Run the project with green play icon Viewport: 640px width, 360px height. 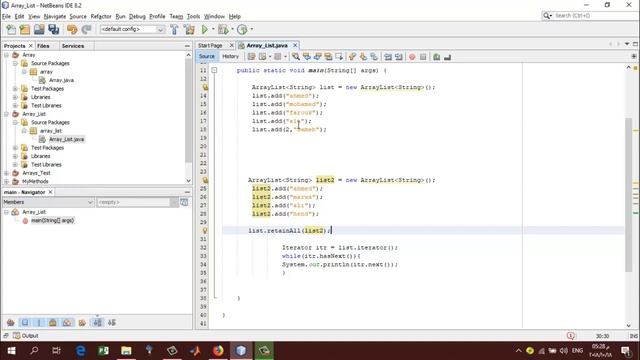[204, 29]
